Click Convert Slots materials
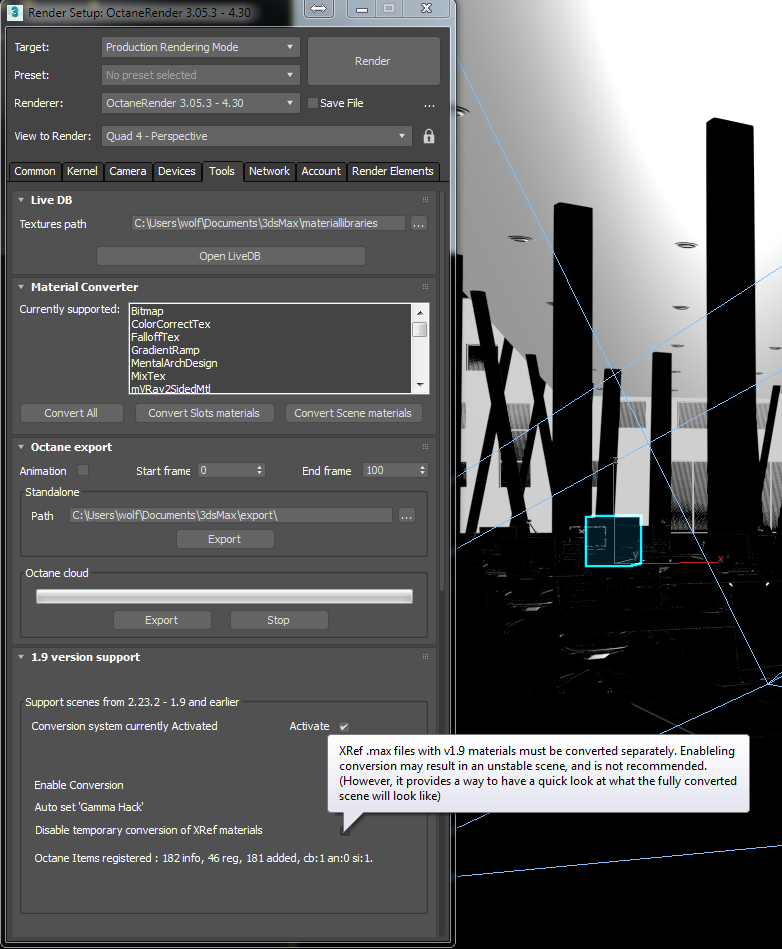 (x=204, y=413)
